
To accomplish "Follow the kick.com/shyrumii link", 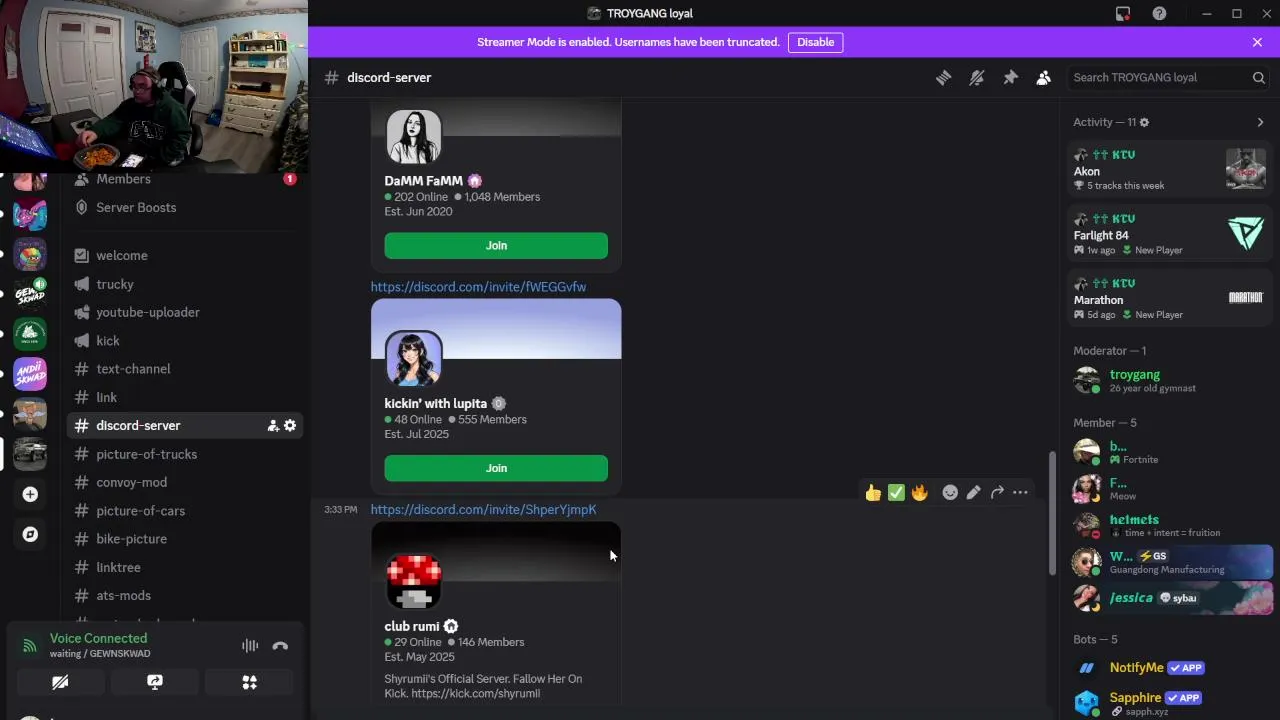I will tap(475, 693).
